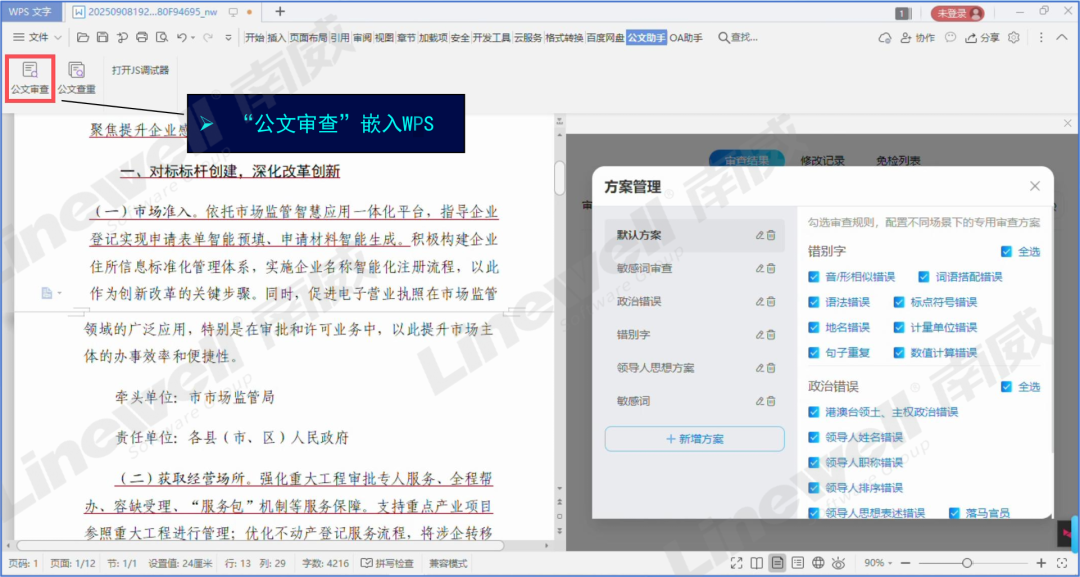1080x577 pixels.
Task: Click the 新增方案 button
Action: (694, 438)
